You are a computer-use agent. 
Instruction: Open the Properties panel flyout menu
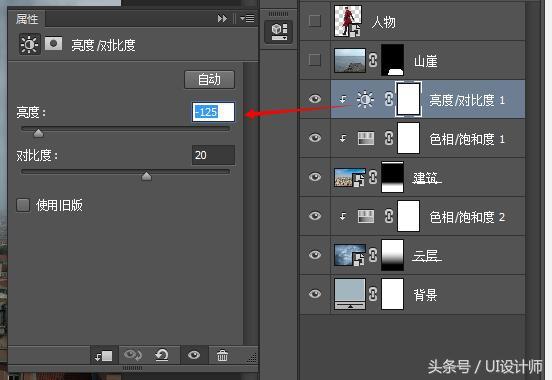tap(247, 18)
